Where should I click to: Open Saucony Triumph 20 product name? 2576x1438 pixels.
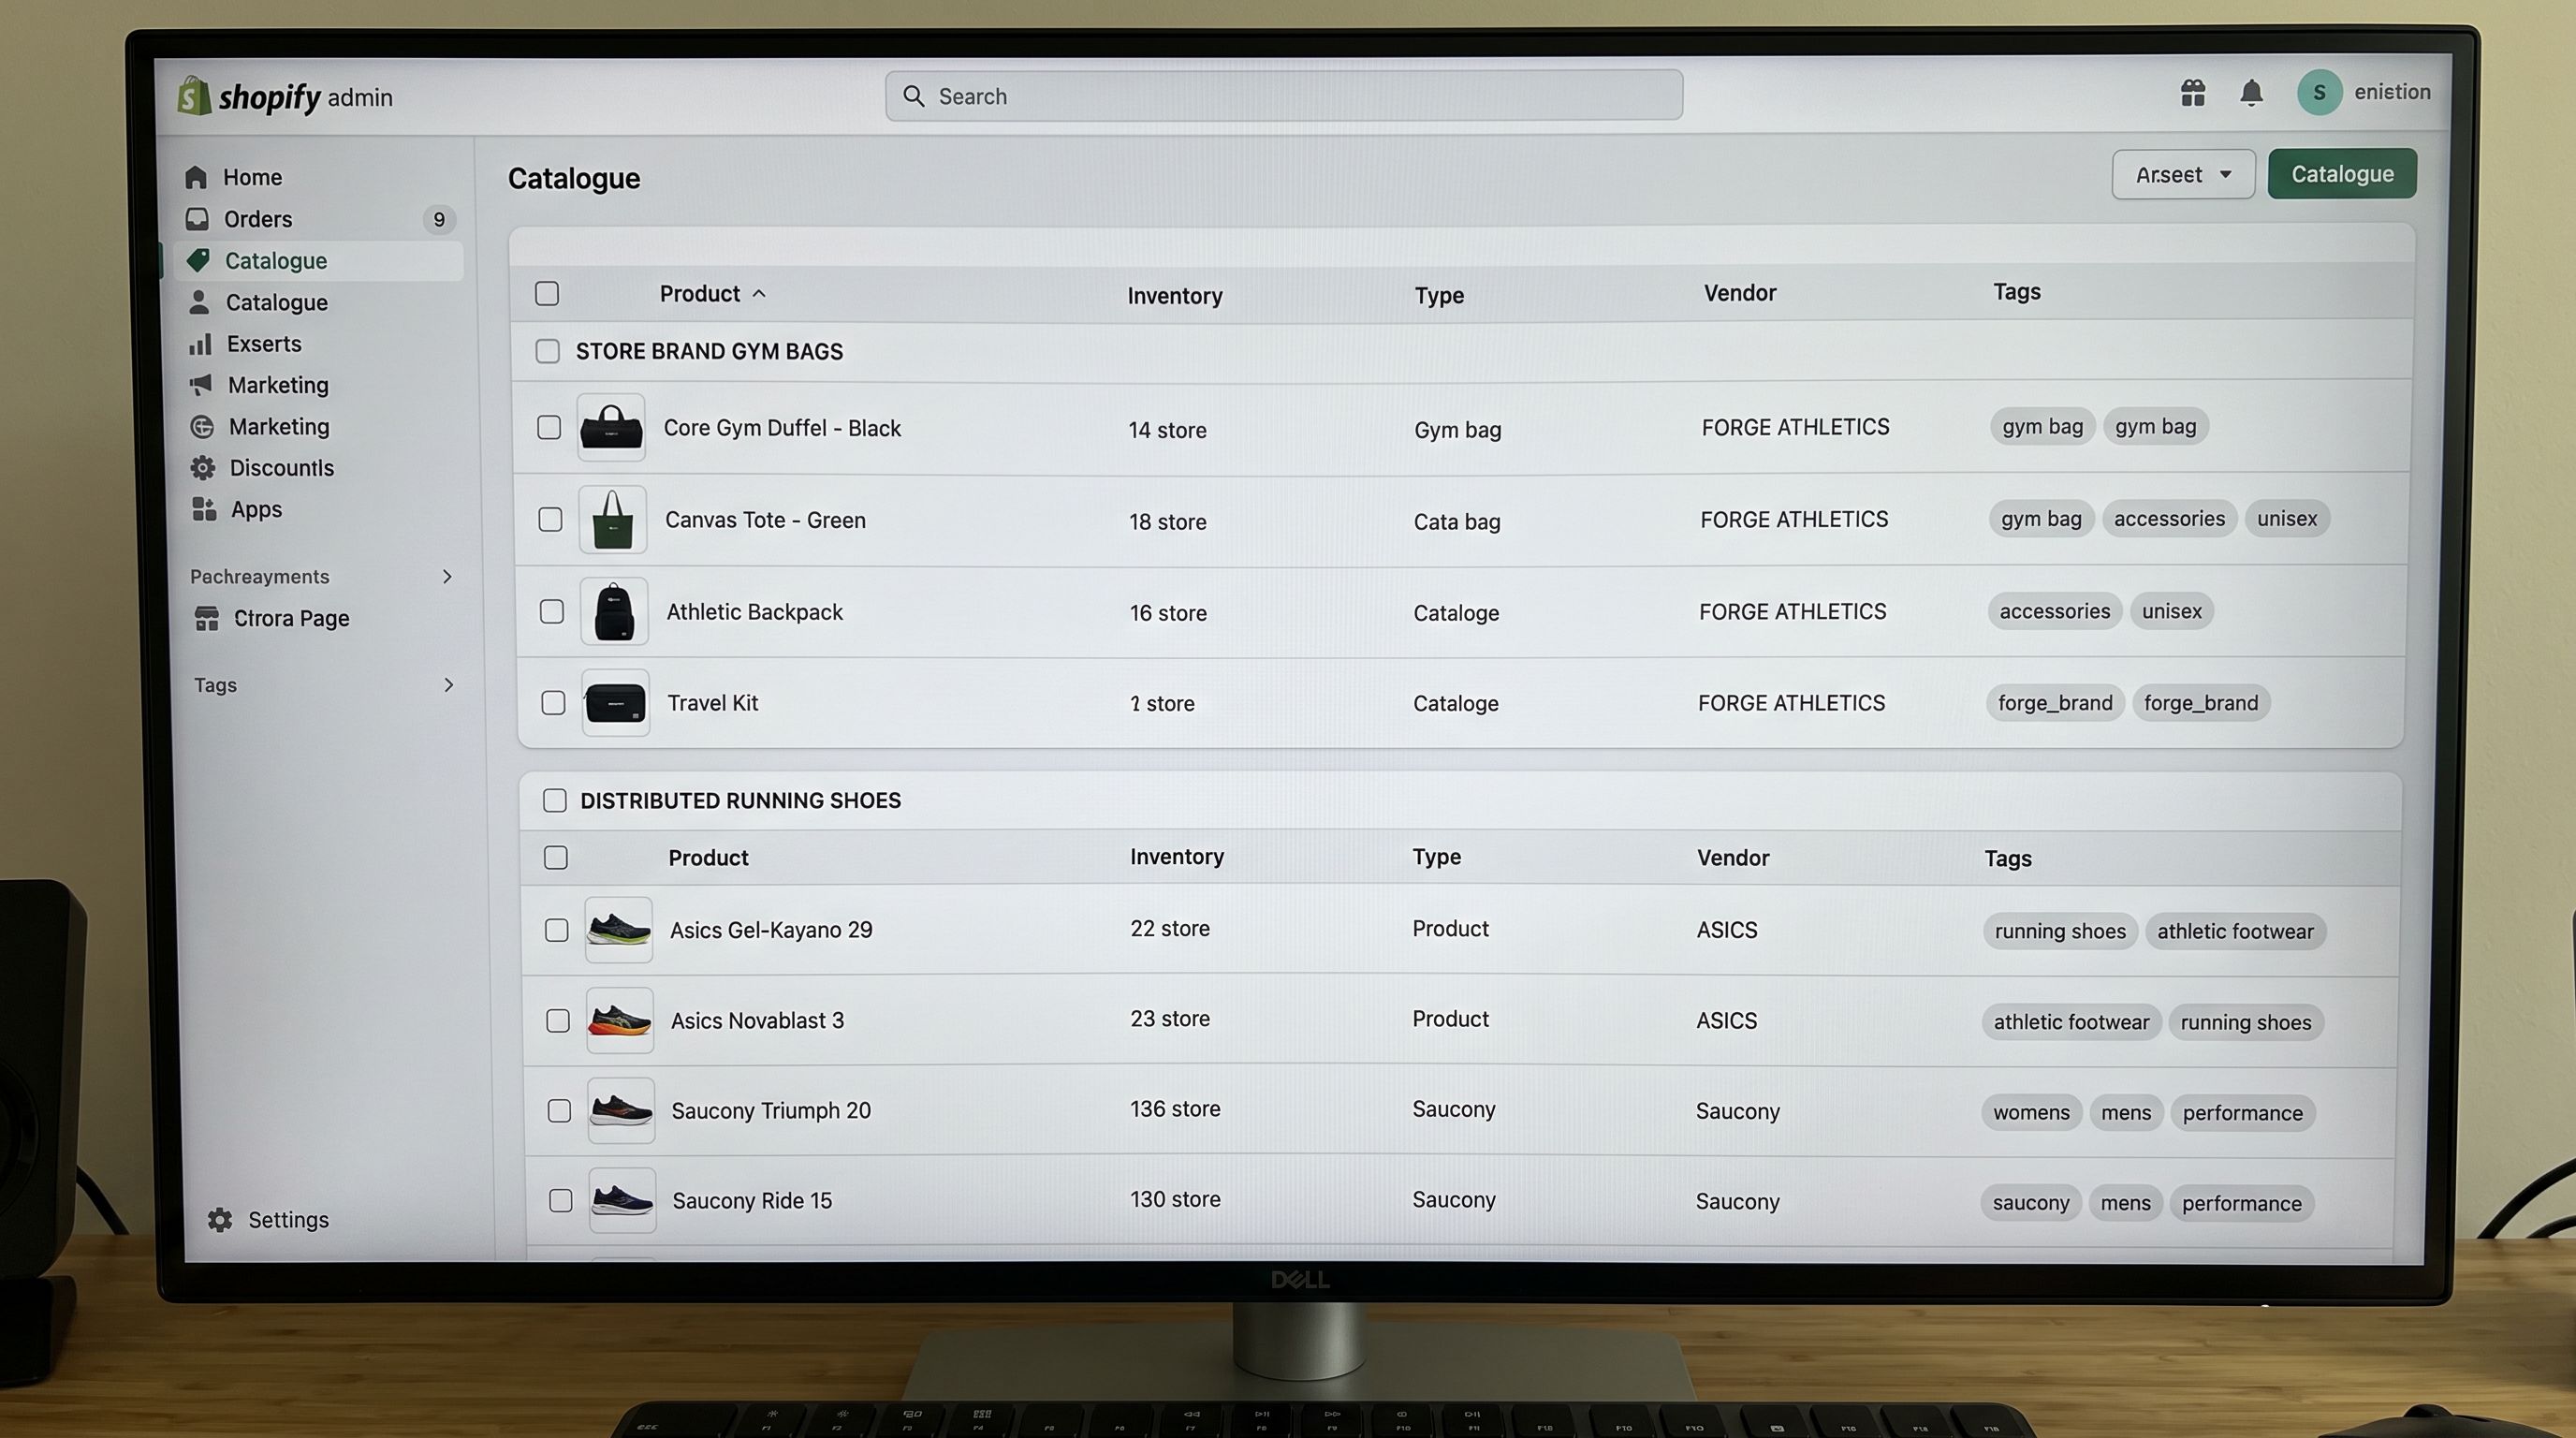(x=771, y=1111)
